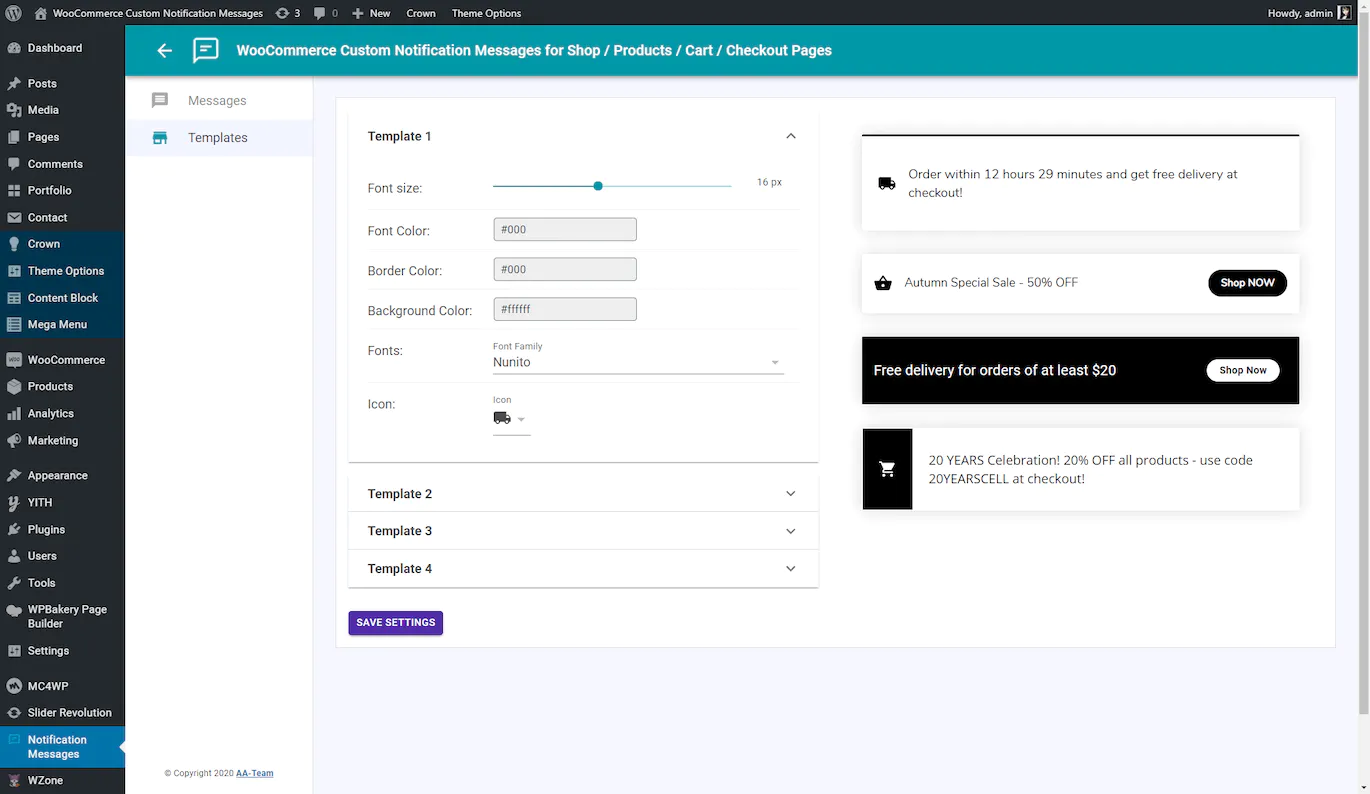Image resolution: width=1370 pixels, height=794 pixels.
Task: Click the free delivery countdown message preview
Action: coord(1080,183)
